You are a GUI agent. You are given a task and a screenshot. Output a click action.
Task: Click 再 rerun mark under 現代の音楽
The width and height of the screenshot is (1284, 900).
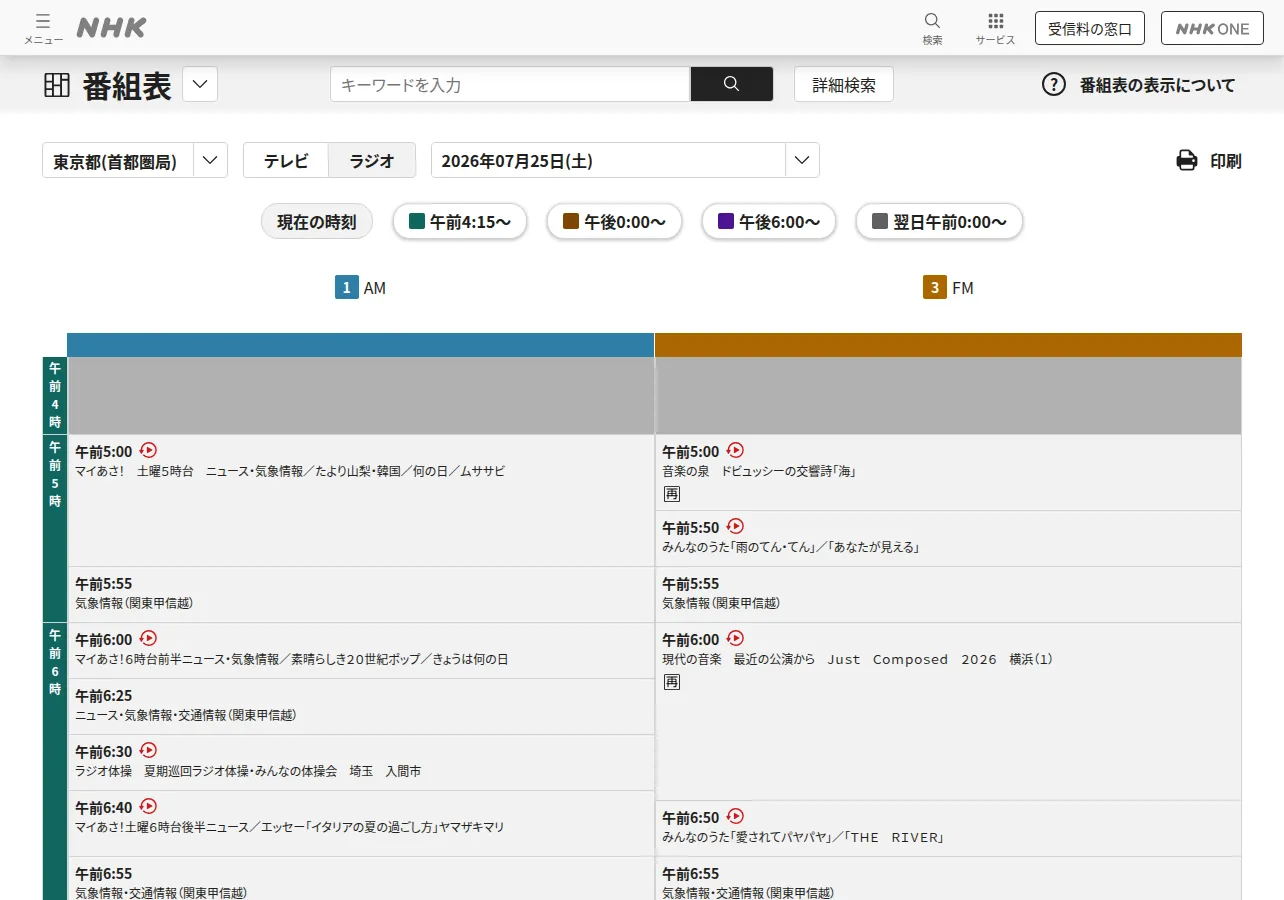pyautogui.click(x=671, y=682)
